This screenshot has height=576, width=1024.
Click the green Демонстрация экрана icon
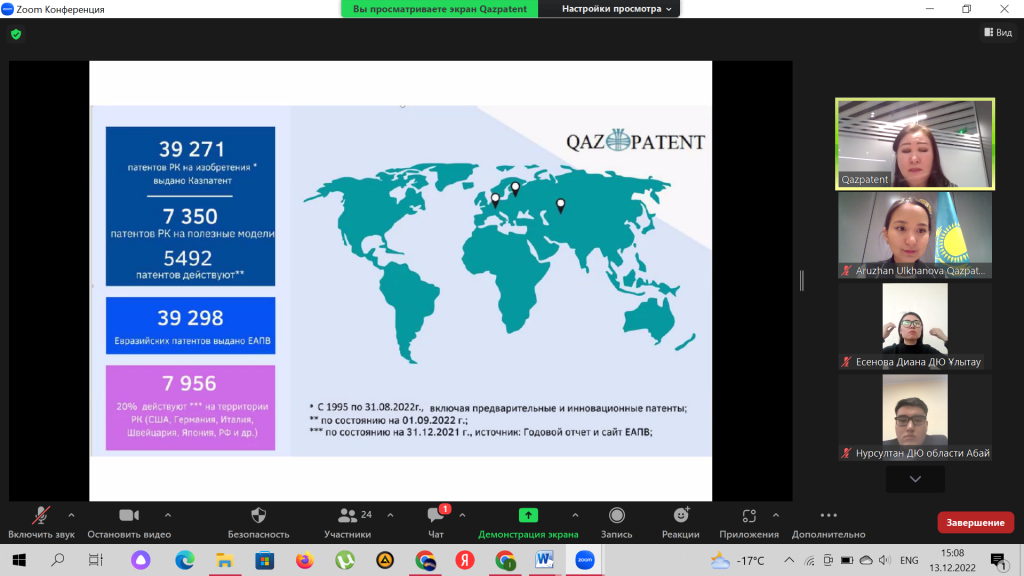(x=528, y=516)
